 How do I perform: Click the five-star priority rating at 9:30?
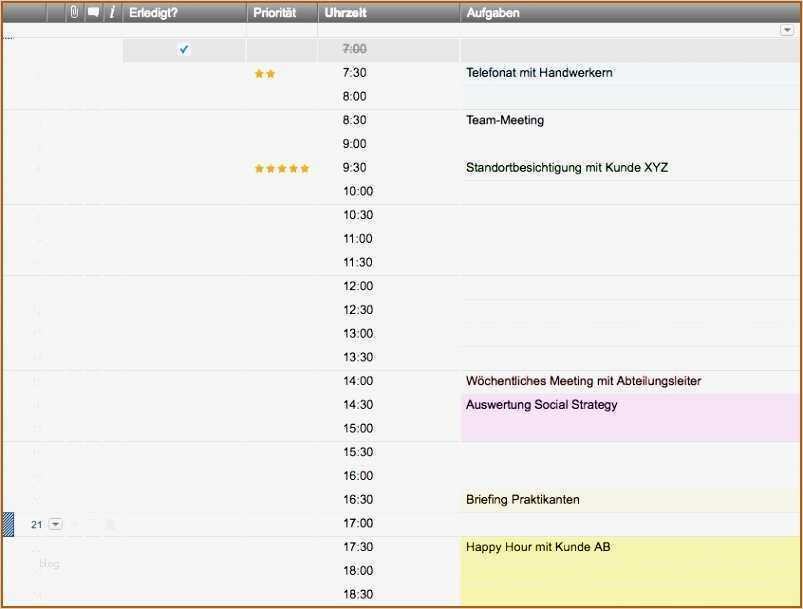(x=282, y=169)
